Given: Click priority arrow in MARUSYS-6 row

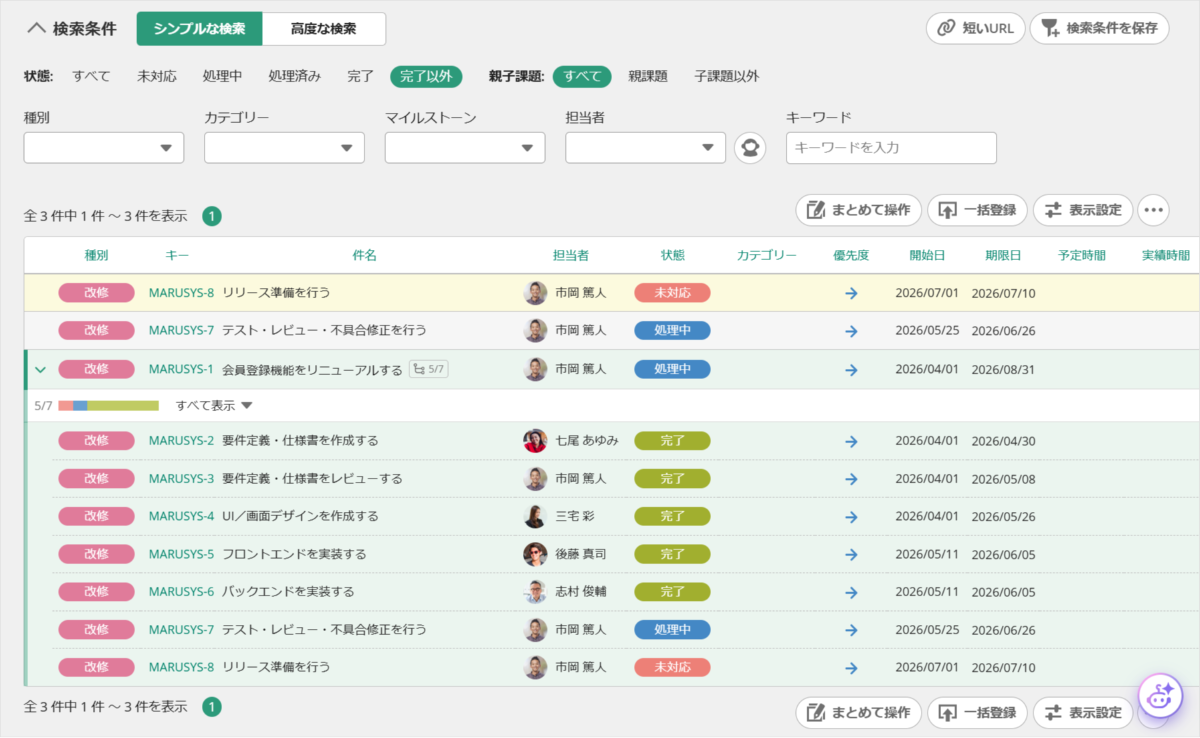Looking at the screenshot, I should tap(851, 592).
